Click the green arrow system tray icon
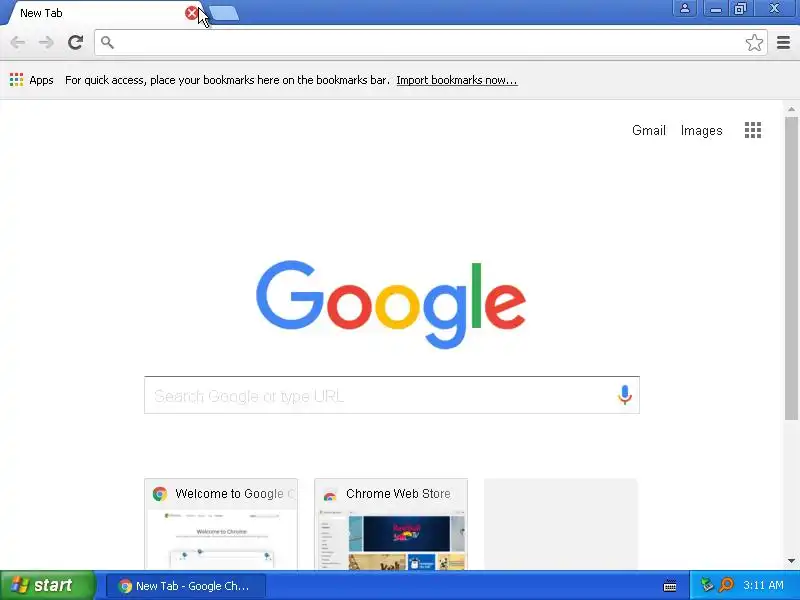The image size is (800, 600). 707,585
